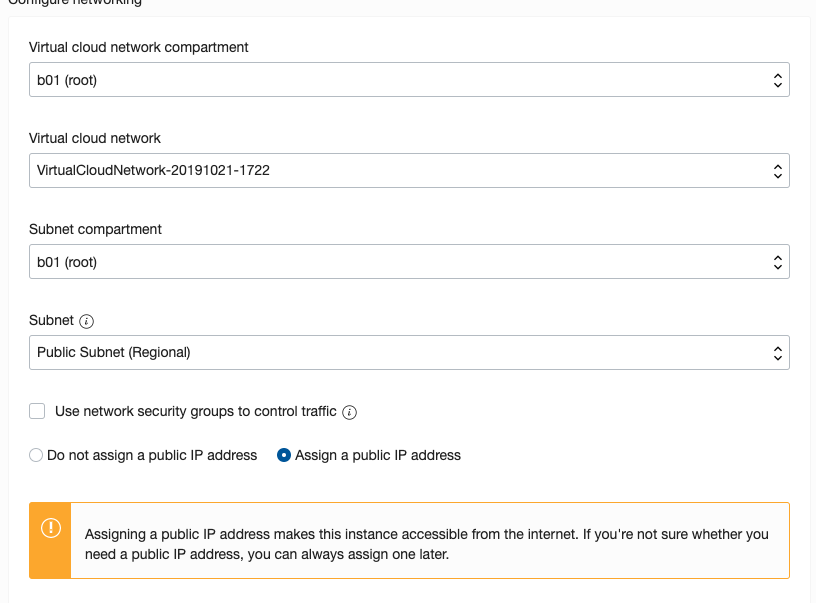Select the 'Do not assign a public IP address' radio button
This screenshot has height=603, width=816.
37,455
